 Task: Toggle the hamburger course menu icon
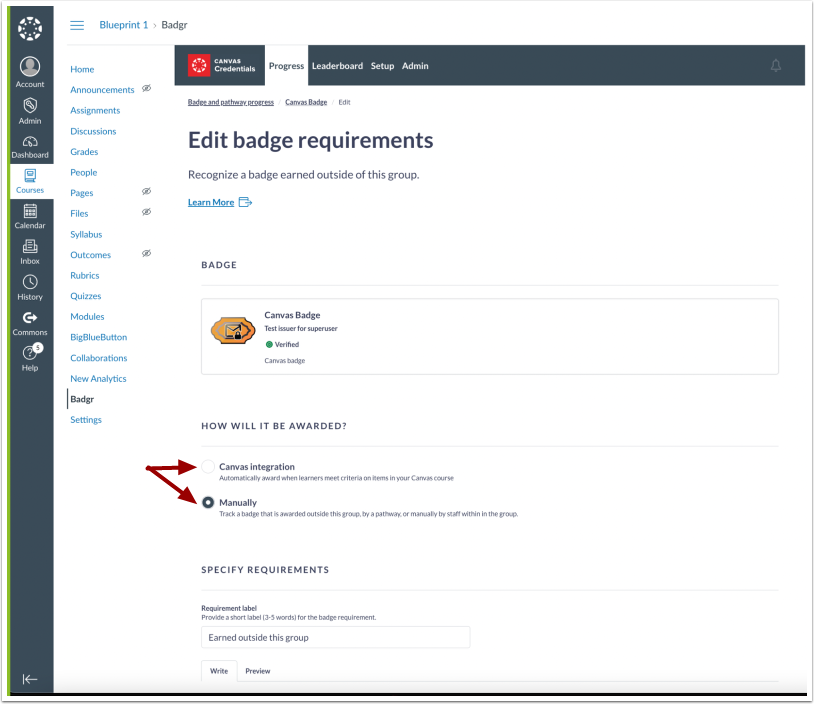click(x=77, y=25)
